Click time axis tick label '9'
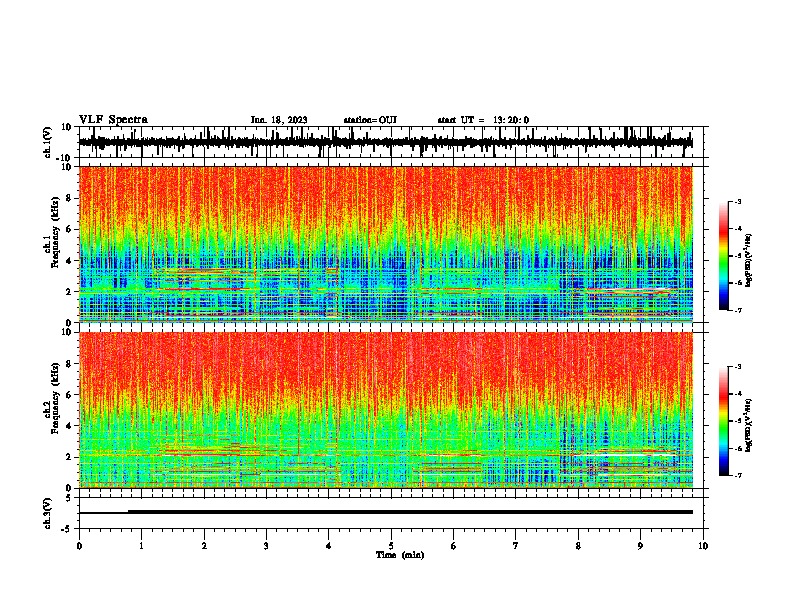The height and width of the screenshot is (612, 792). click(x=640, y=546)
